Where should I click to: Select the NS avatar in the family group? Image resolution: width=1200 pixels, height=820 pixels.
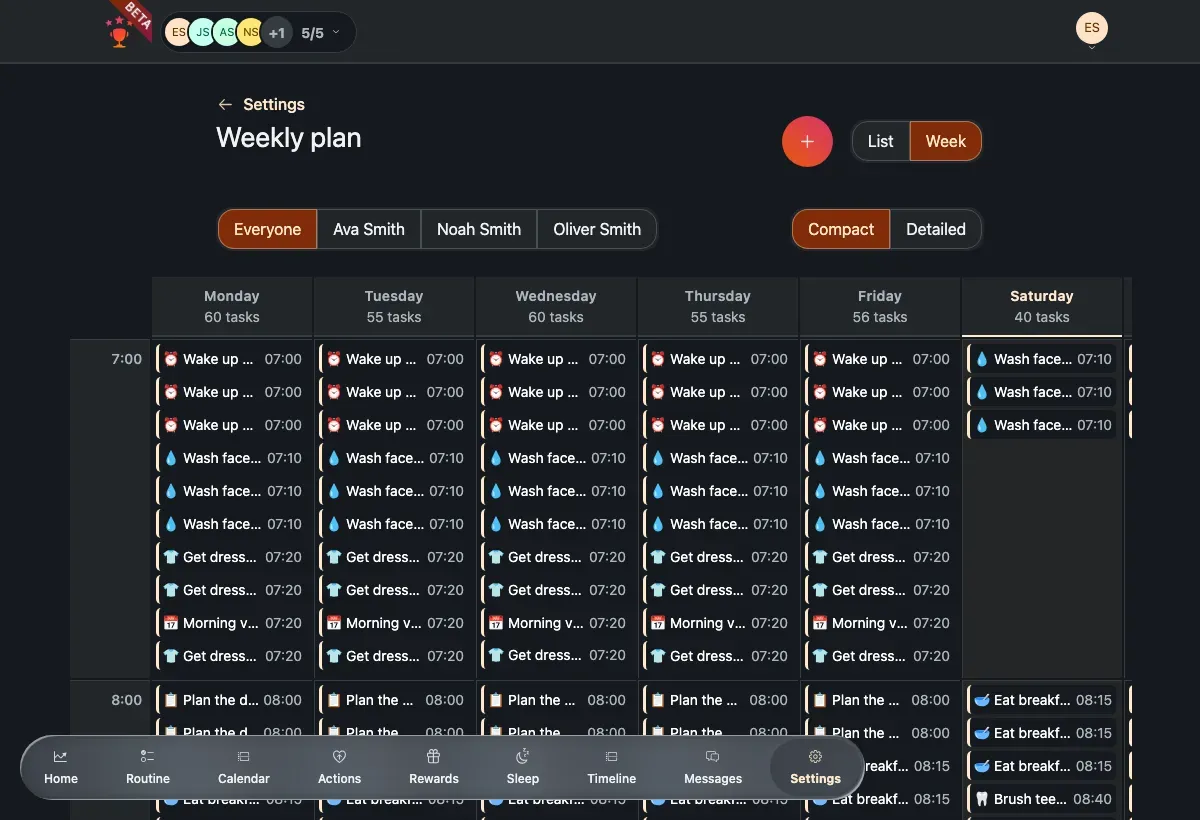(250, 33)
